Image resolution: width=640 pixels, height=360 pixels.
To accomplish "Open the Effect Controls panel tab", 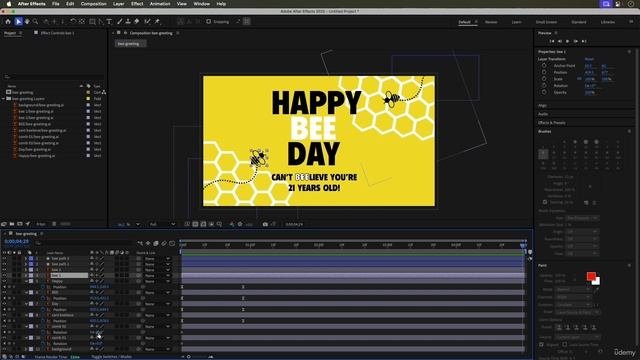I will pos(57,33).
